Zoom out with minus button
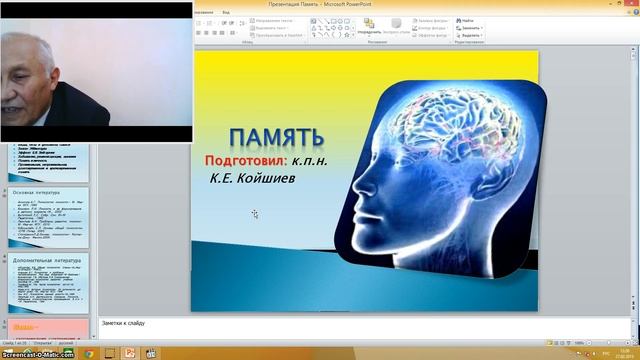The width and height of the screenshot is (640, 360). 589,343
